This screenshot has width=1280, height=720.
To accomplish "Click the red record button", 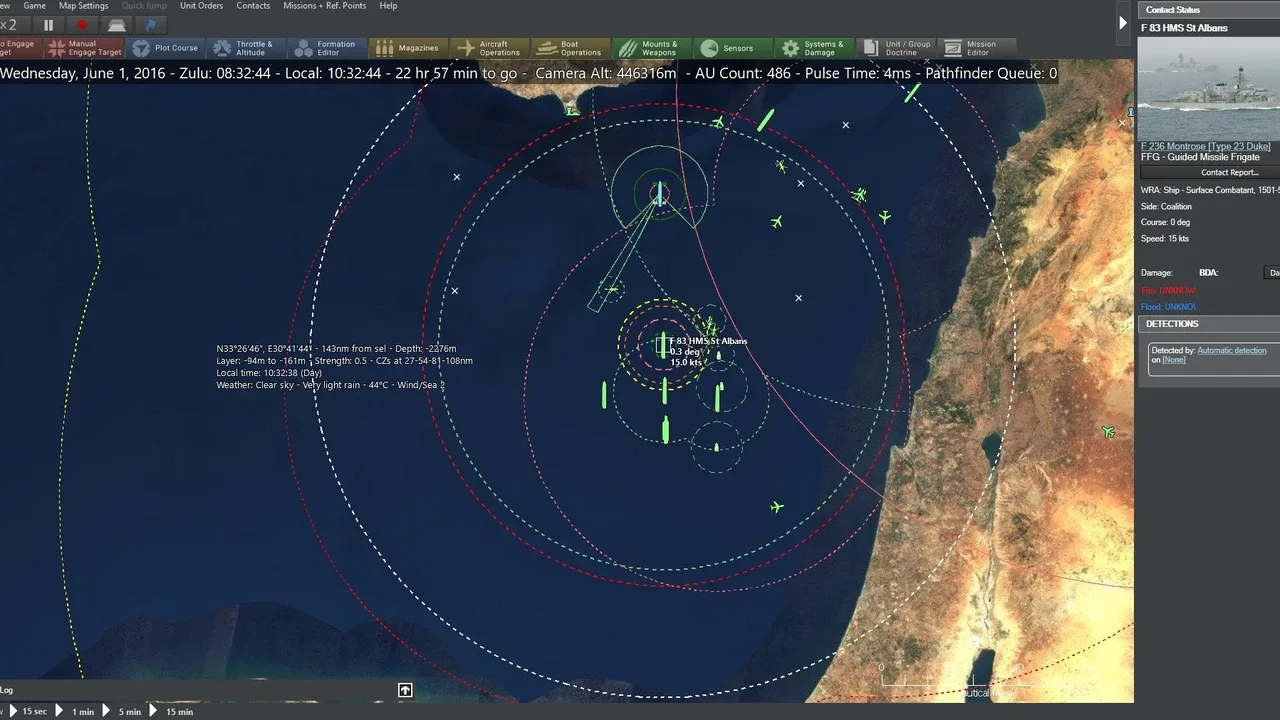I will tap(82, 25).
